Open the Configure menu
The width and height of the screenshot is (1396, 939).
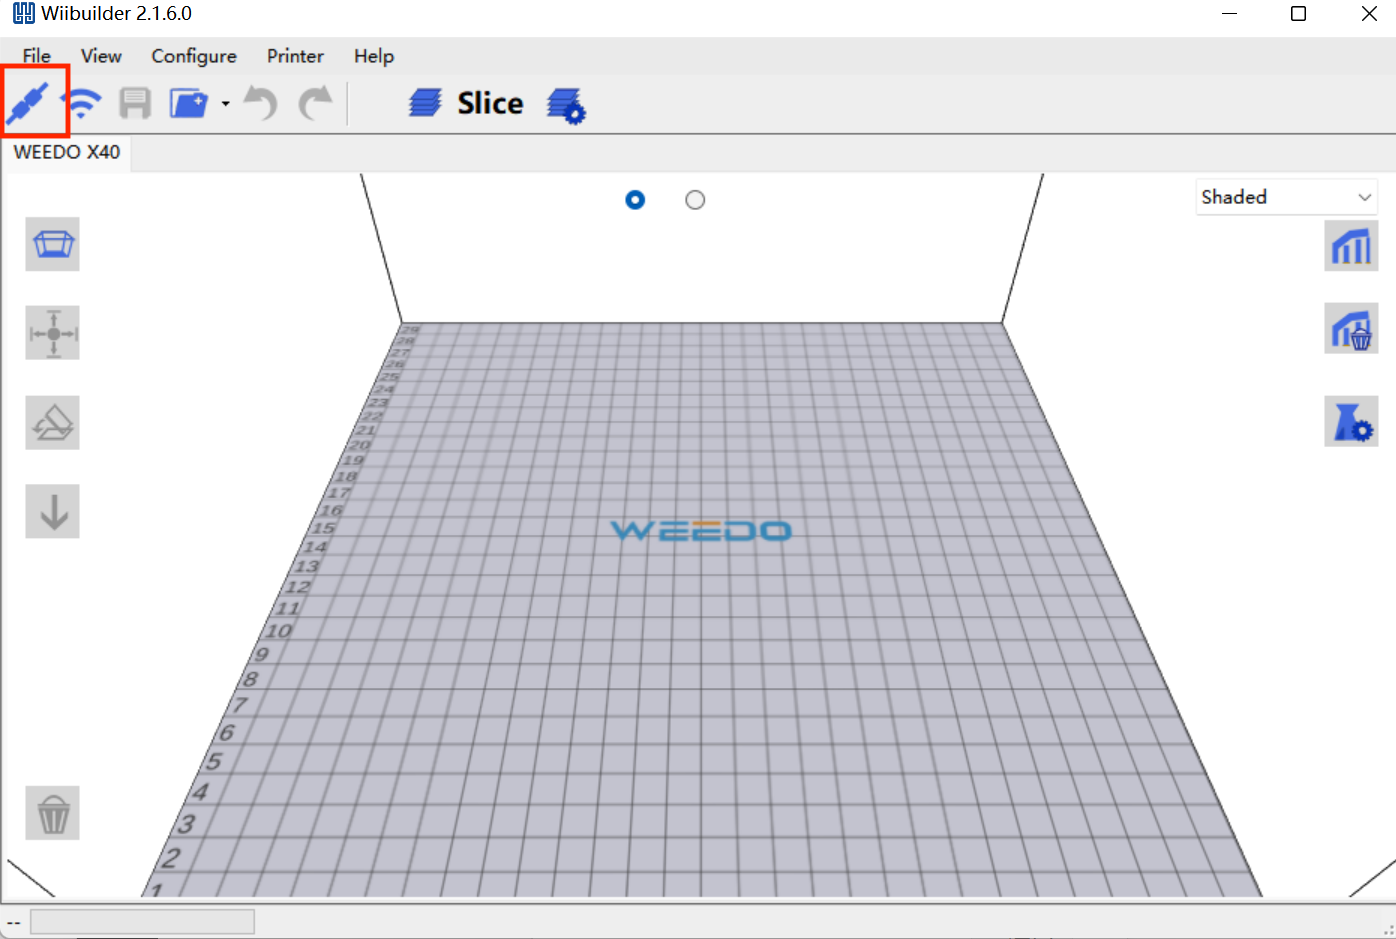194,56
